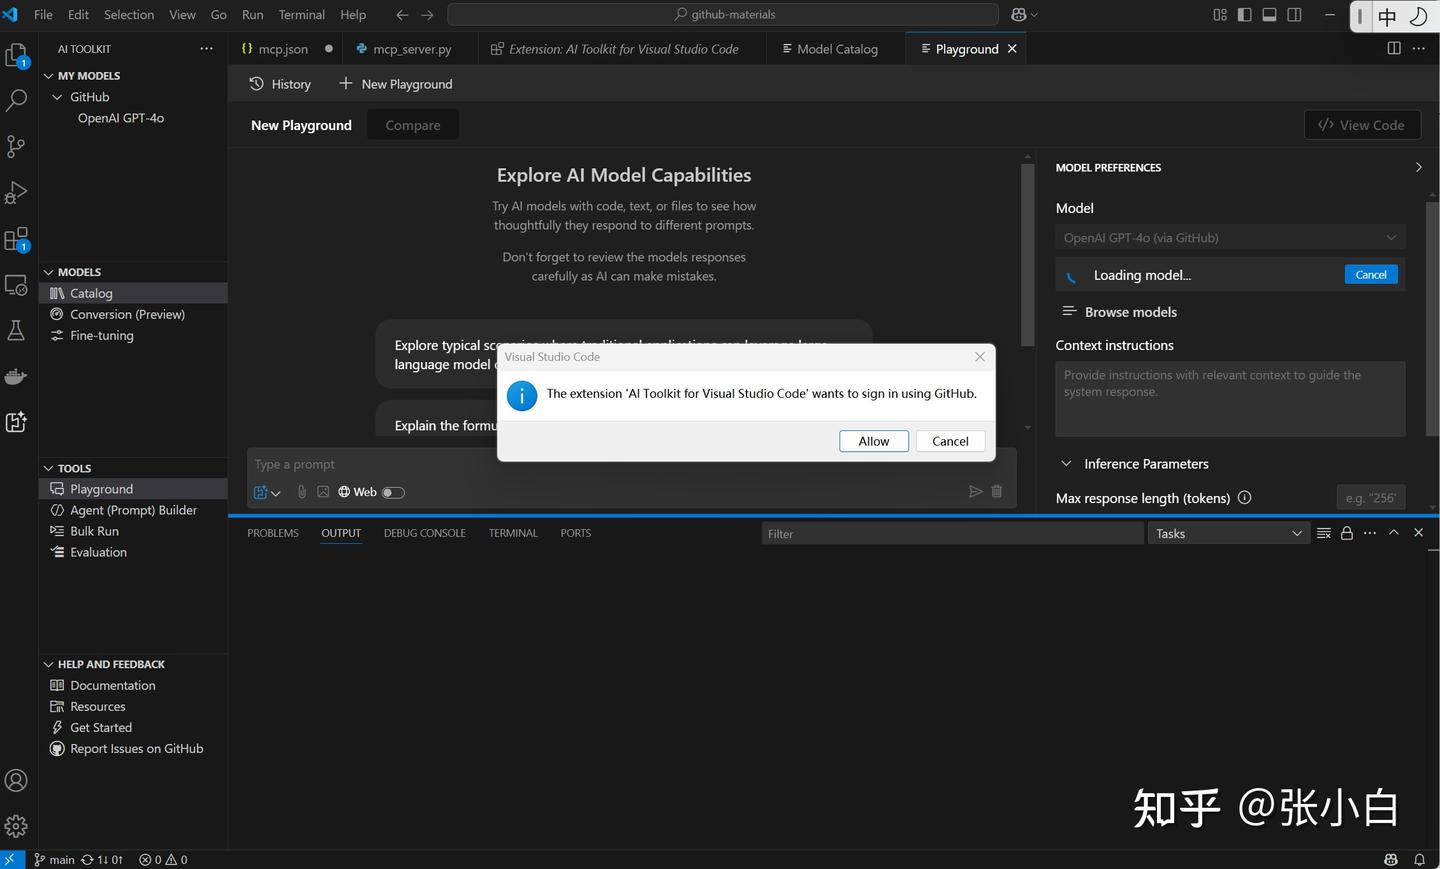
Task: Select OpenAI GPT-4o in My Models
Action: [121, 118]
